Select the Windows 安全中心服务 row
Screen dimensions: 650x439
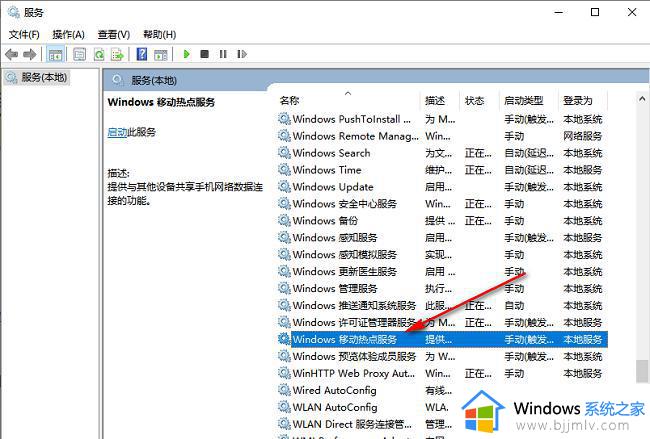click(442, 204)
